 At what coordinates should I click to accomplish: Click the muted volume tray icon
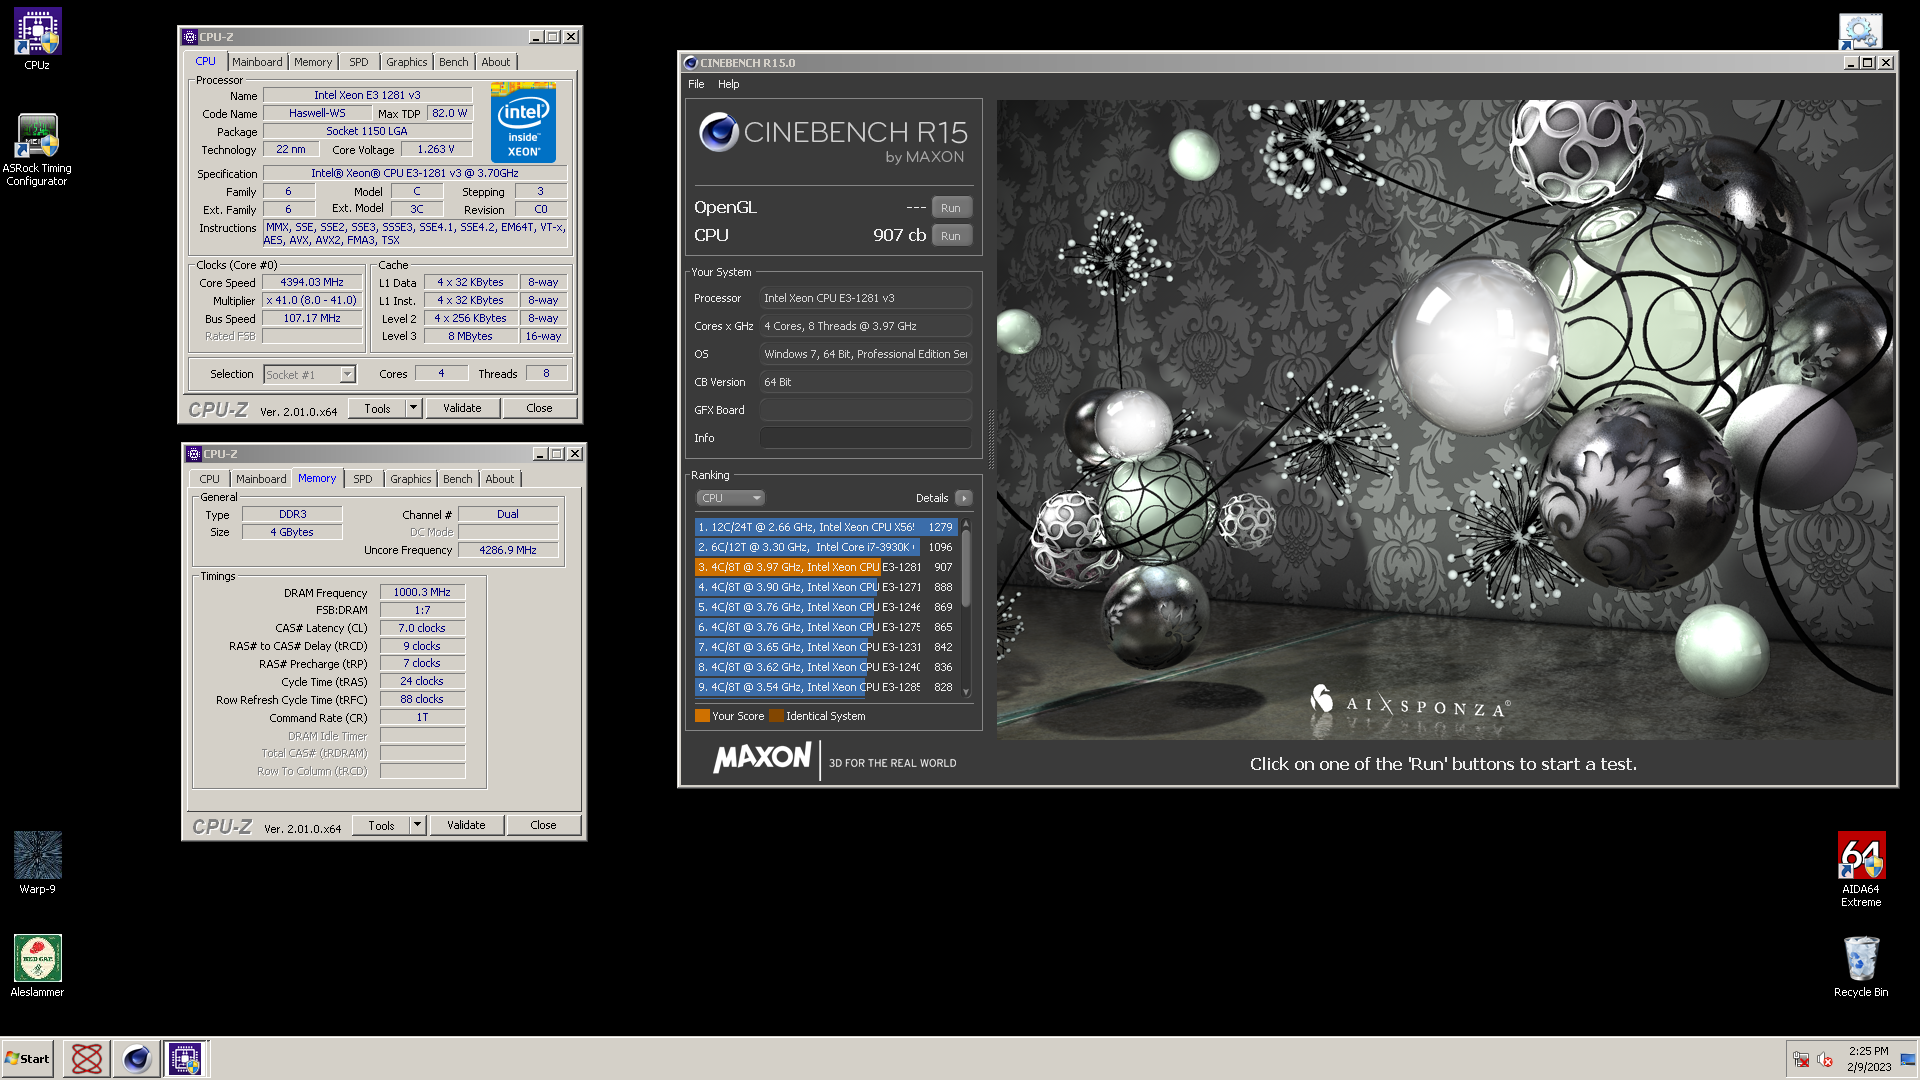pyautogui.click(x=1825, y=1060)
